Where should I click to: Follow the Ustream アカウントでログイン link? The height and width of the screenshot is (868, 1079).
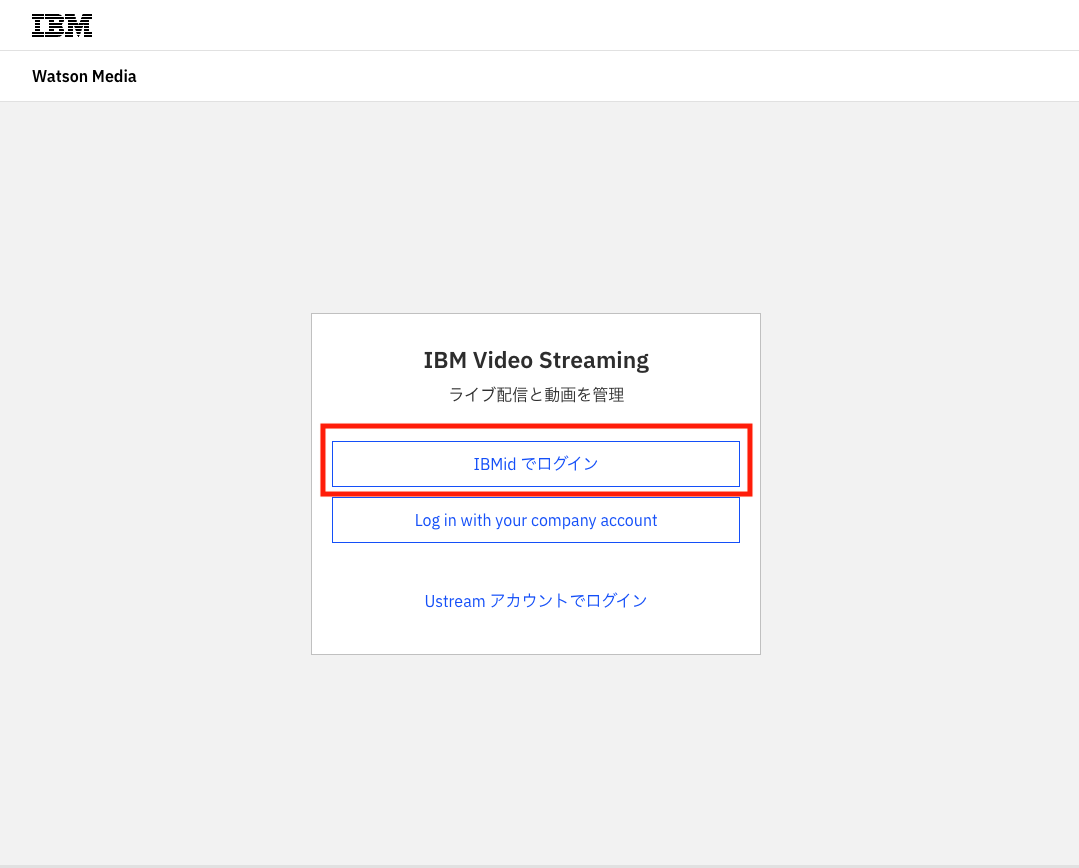click(535, 601)
